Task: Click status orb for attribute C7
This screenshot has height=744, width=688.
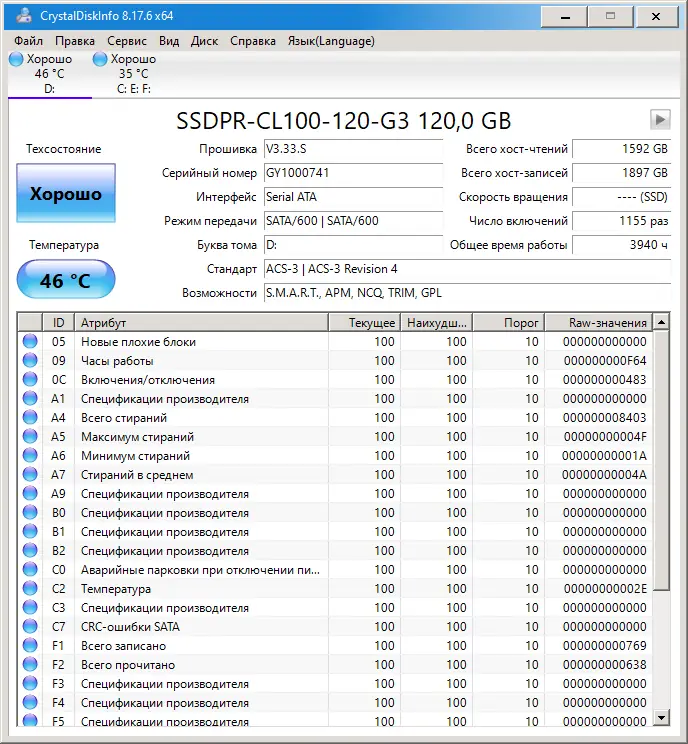Action: 30,626
